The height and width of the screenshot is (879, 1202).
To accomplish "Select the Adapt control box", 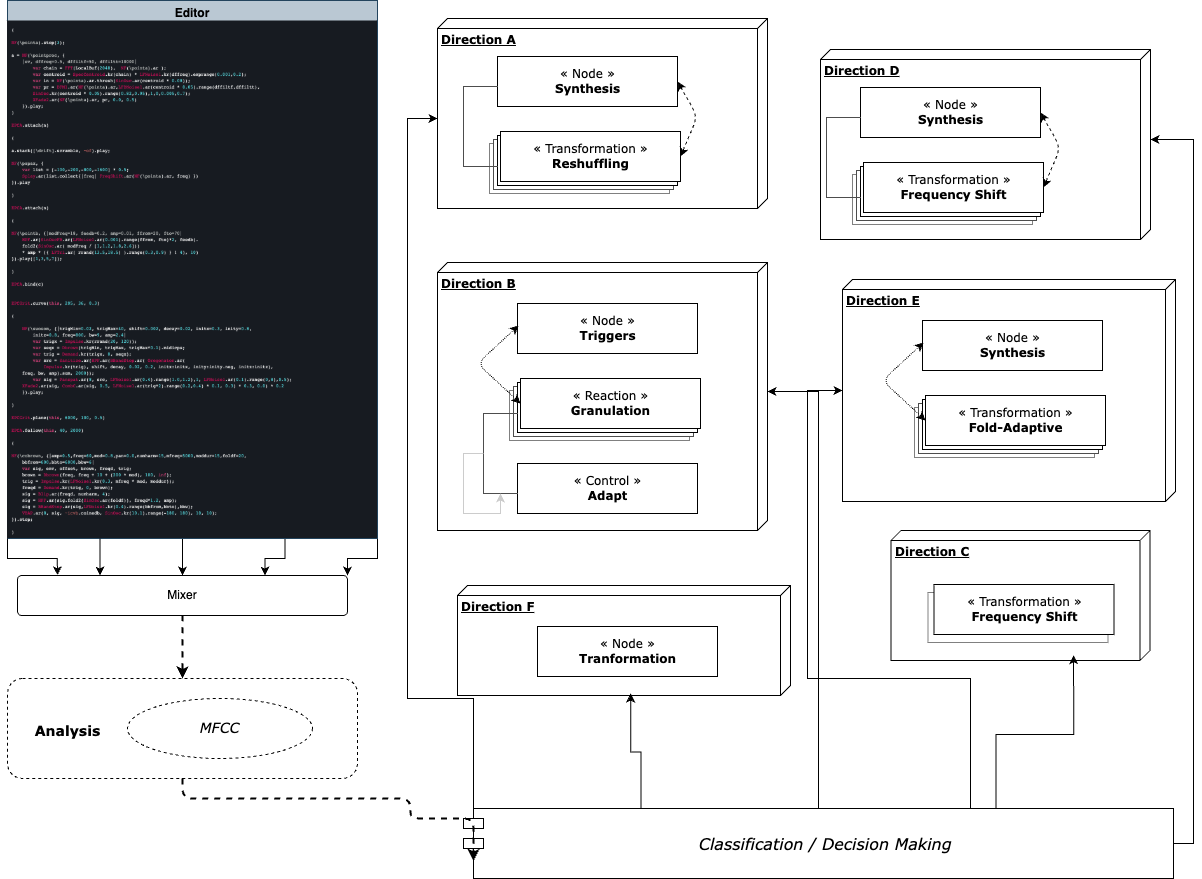I will 607,488.
